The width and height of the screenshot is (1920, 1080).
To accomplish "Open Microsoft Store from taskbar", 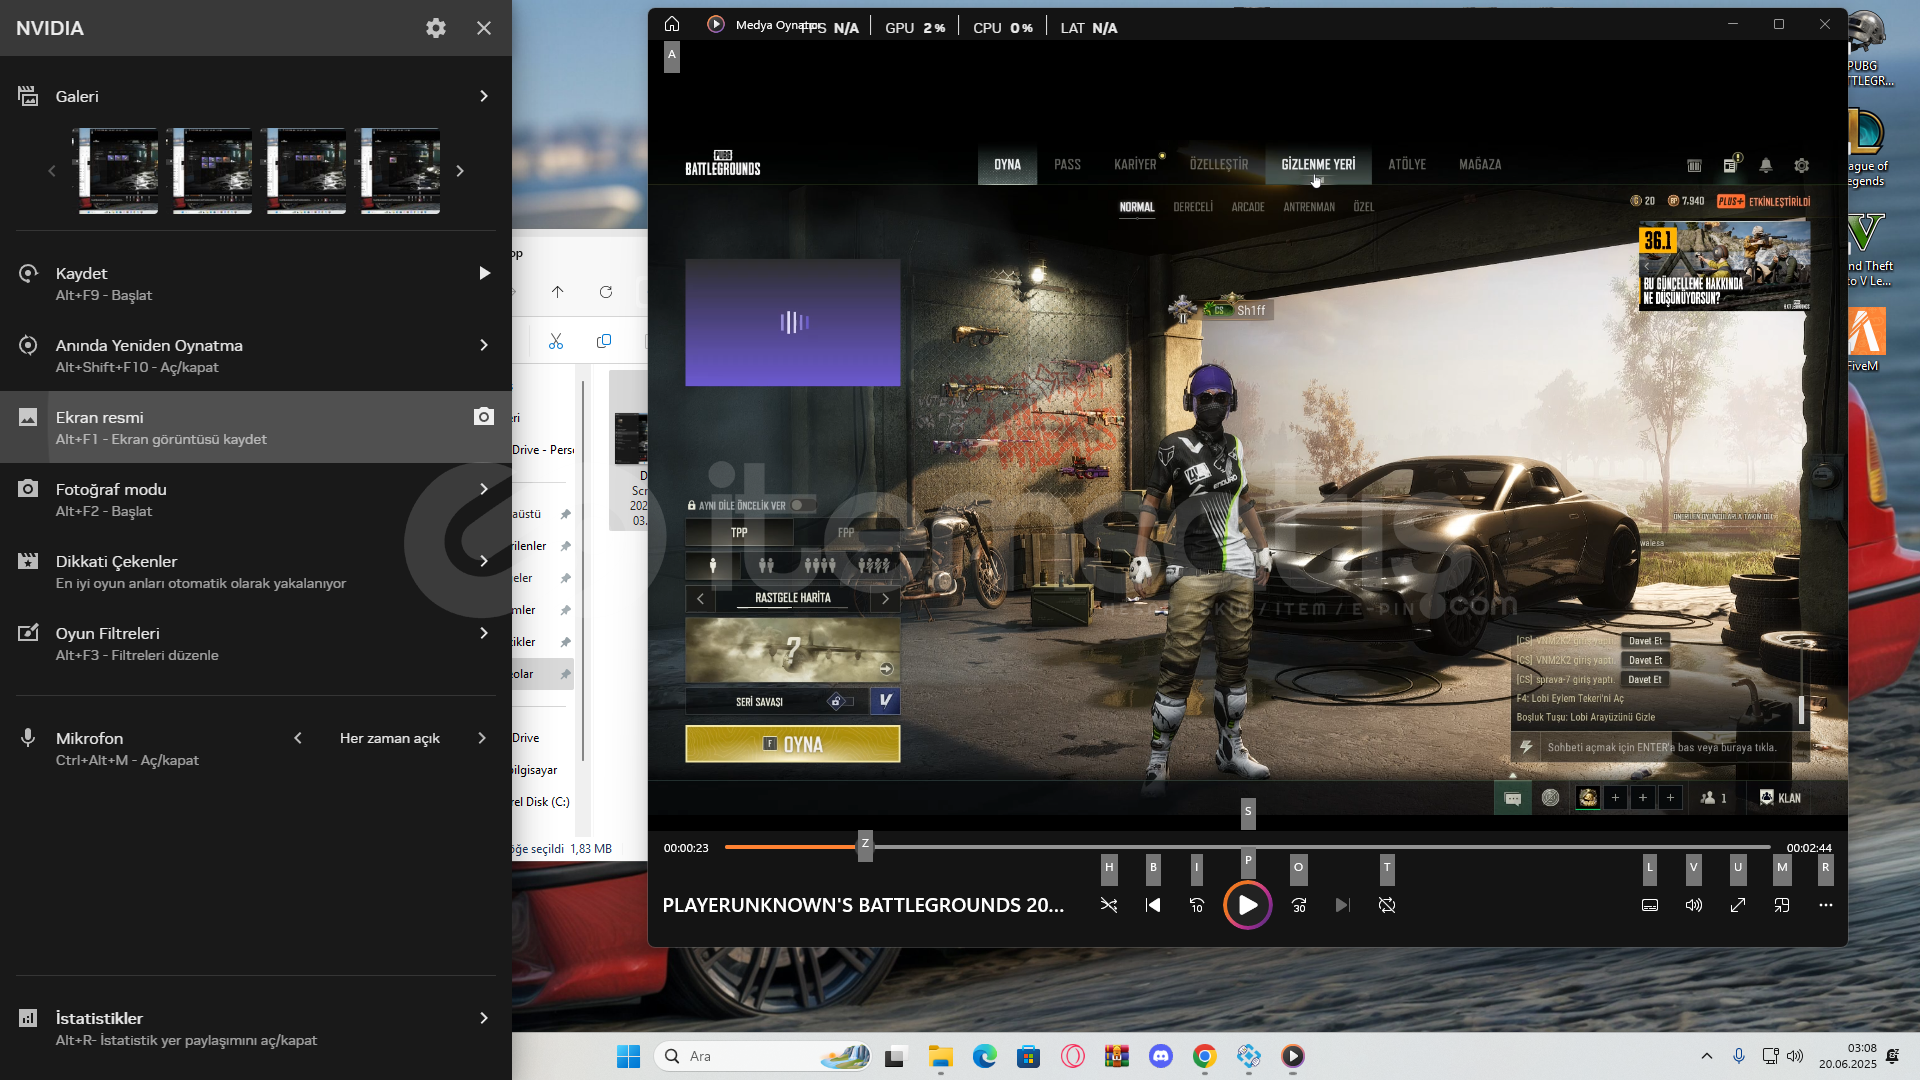I will pyautogui.click(x=1029, y=1056).
